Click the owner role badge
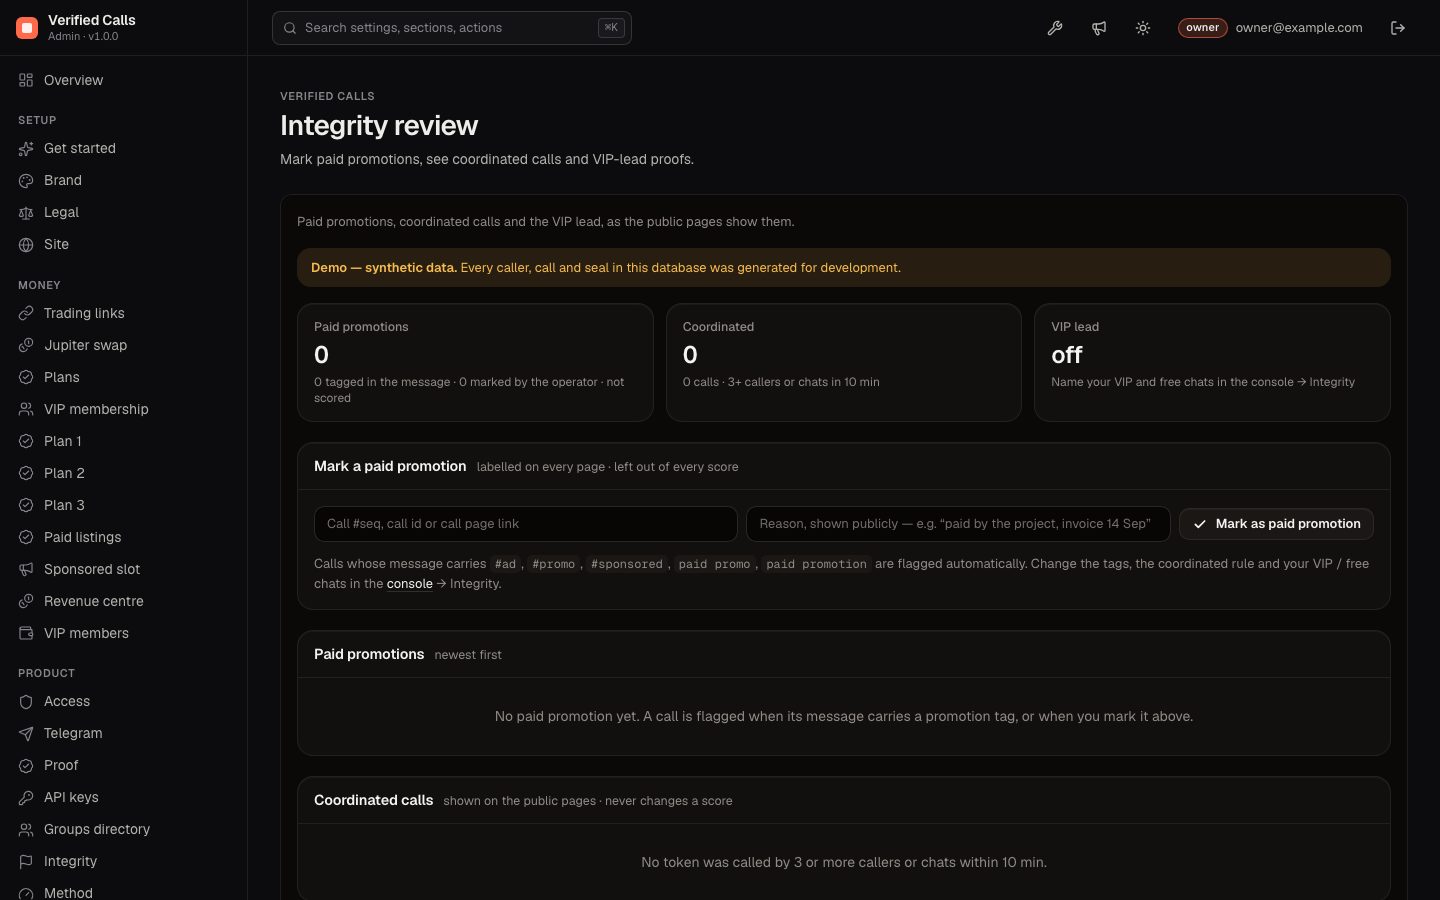Image resolution: width=1440 pixels, height=900 pixels. click(1202, 28)
